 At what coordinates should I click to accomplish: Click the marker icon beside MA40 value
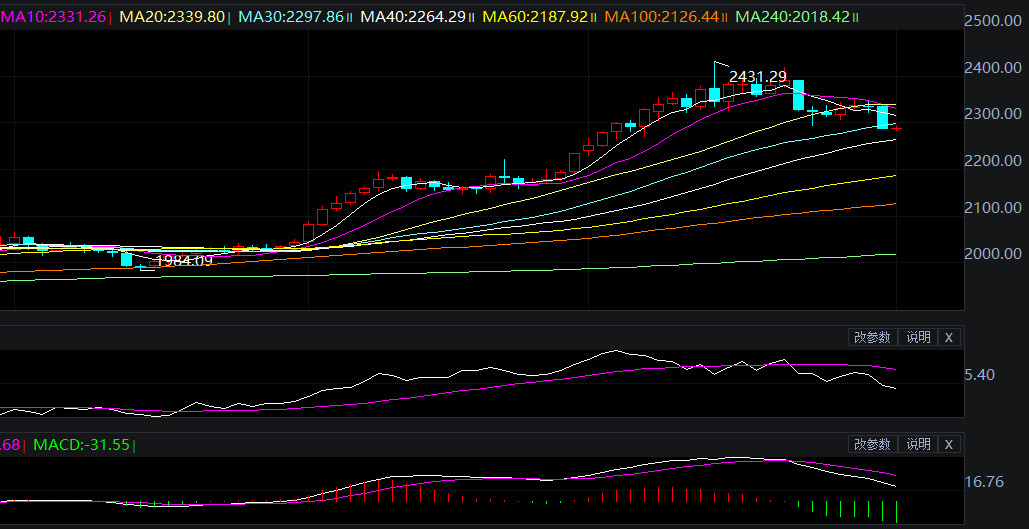click(473, 17)
